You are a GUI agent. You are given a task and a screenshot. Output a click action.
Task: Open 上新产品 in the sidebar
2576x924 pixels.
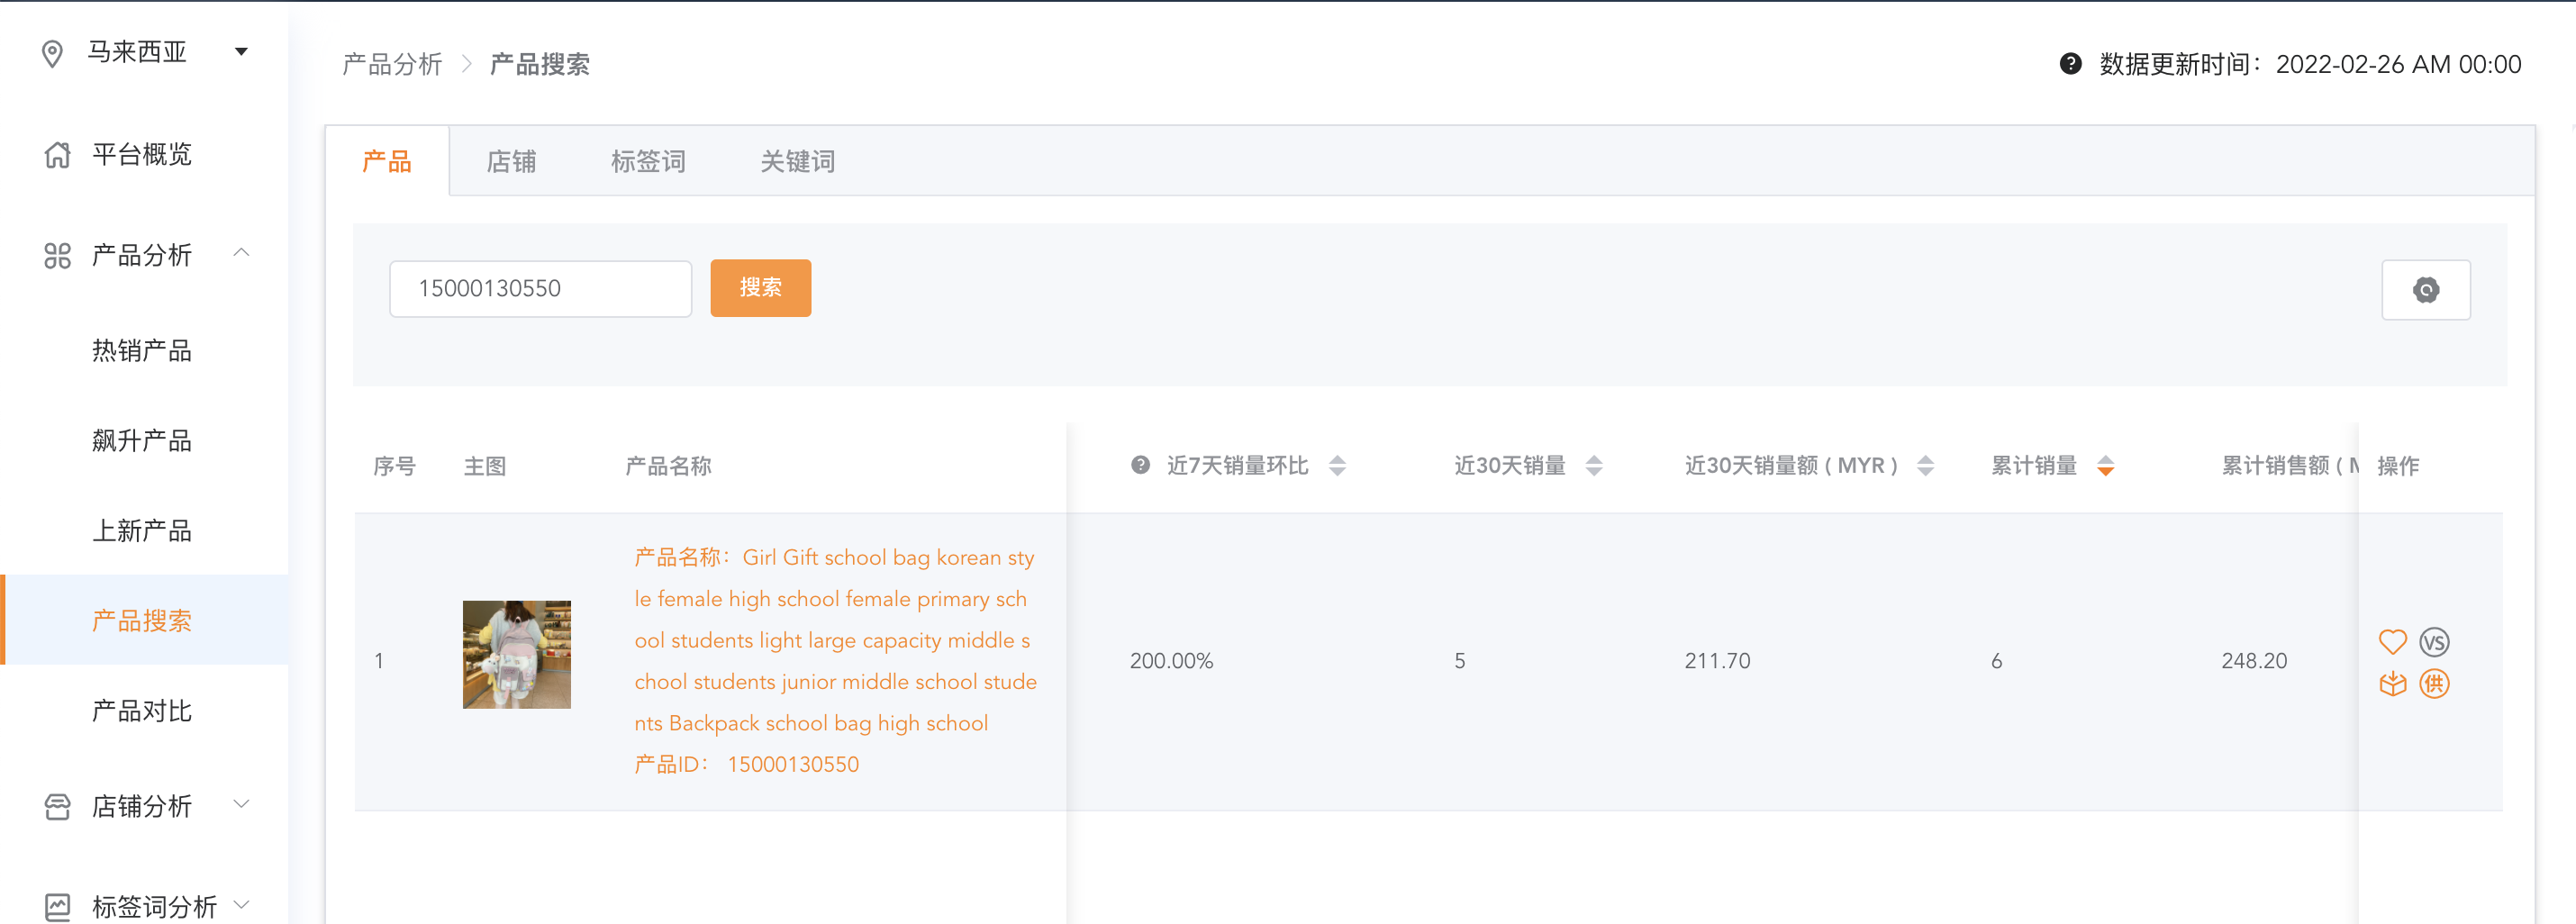click(x=142, y=531)
